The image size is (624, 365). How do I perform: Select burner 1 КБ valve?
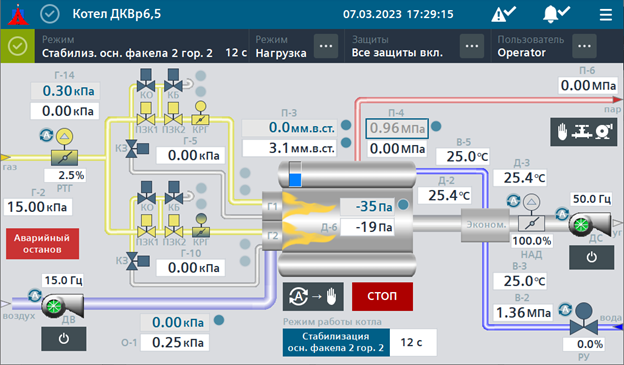click(x=173, y=80)
